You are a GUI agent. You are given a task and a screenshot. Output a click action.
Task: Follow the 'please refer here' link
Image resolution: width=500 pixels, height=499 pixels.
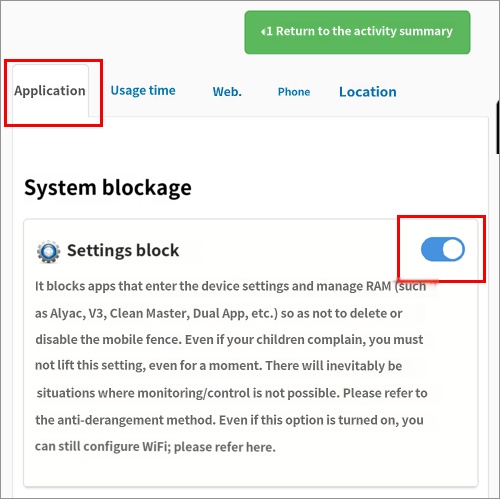[225, 447]
